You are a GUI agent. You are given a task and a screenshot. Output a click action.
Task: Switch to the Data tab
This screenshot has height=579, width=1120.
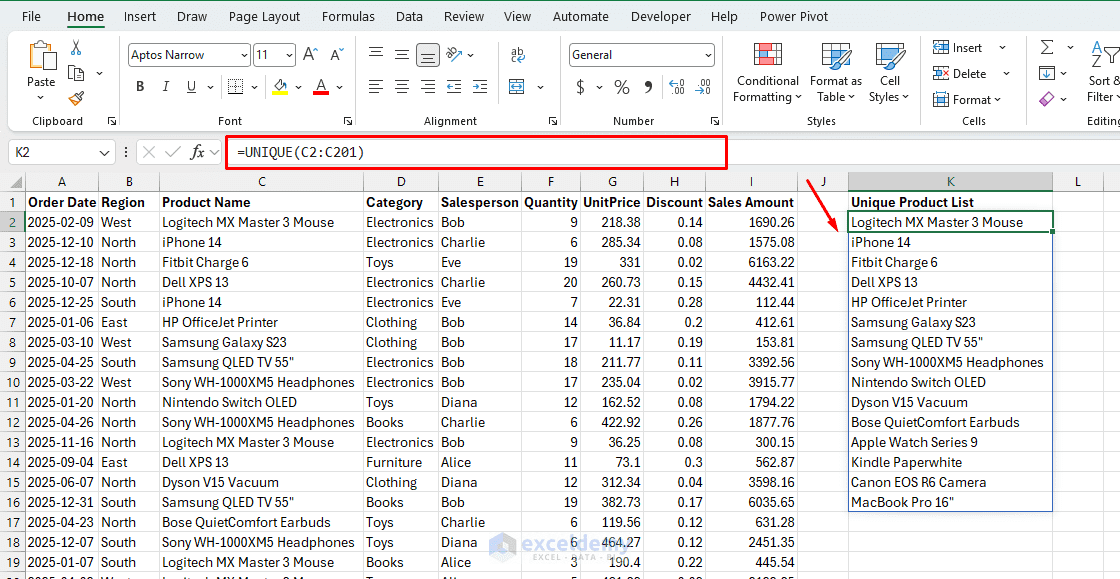coord(409,16)
